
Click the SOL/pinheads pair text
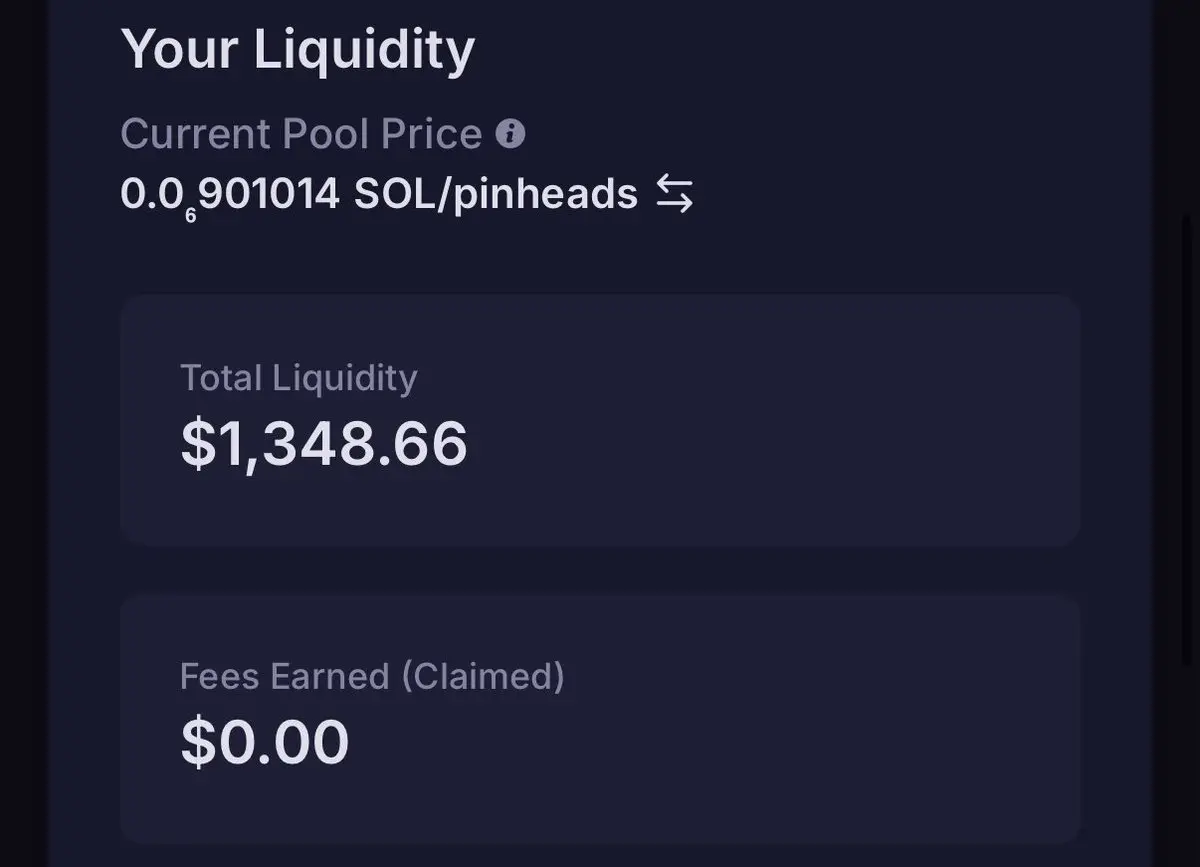tap(496, 193)
